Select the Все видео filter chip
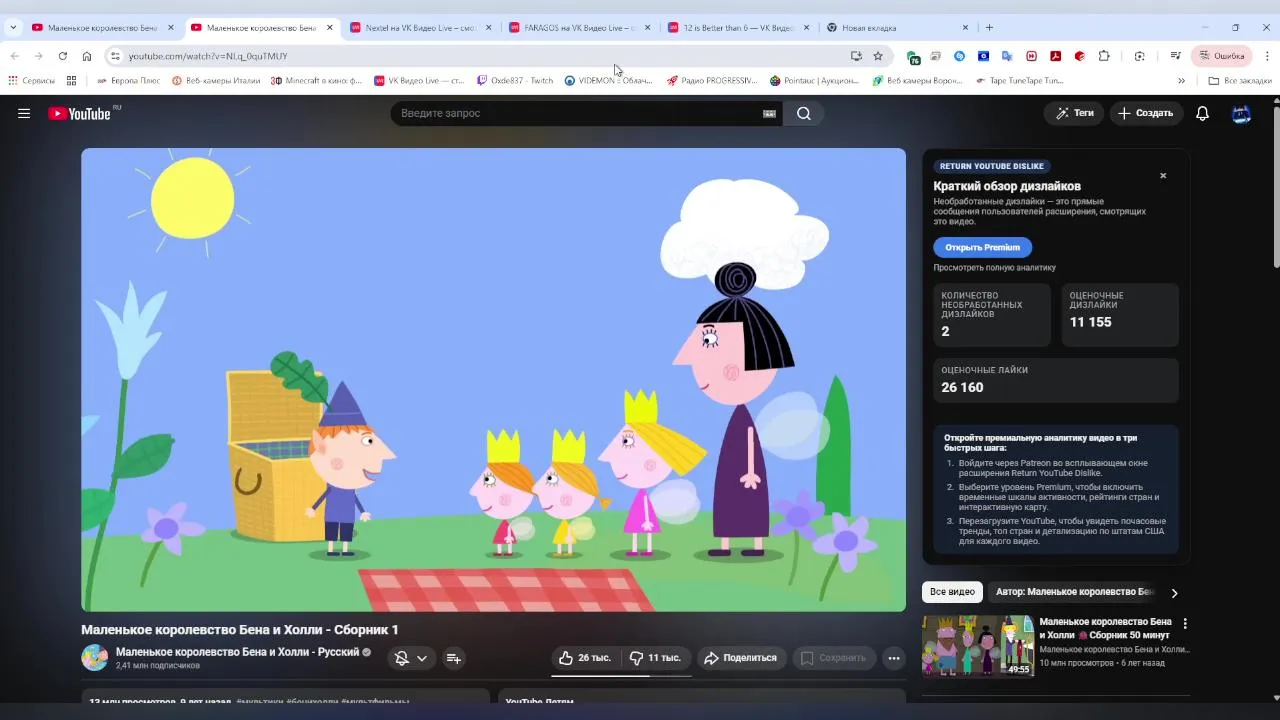The height and width of the screenshot is (720, 1280). [952, 592]
